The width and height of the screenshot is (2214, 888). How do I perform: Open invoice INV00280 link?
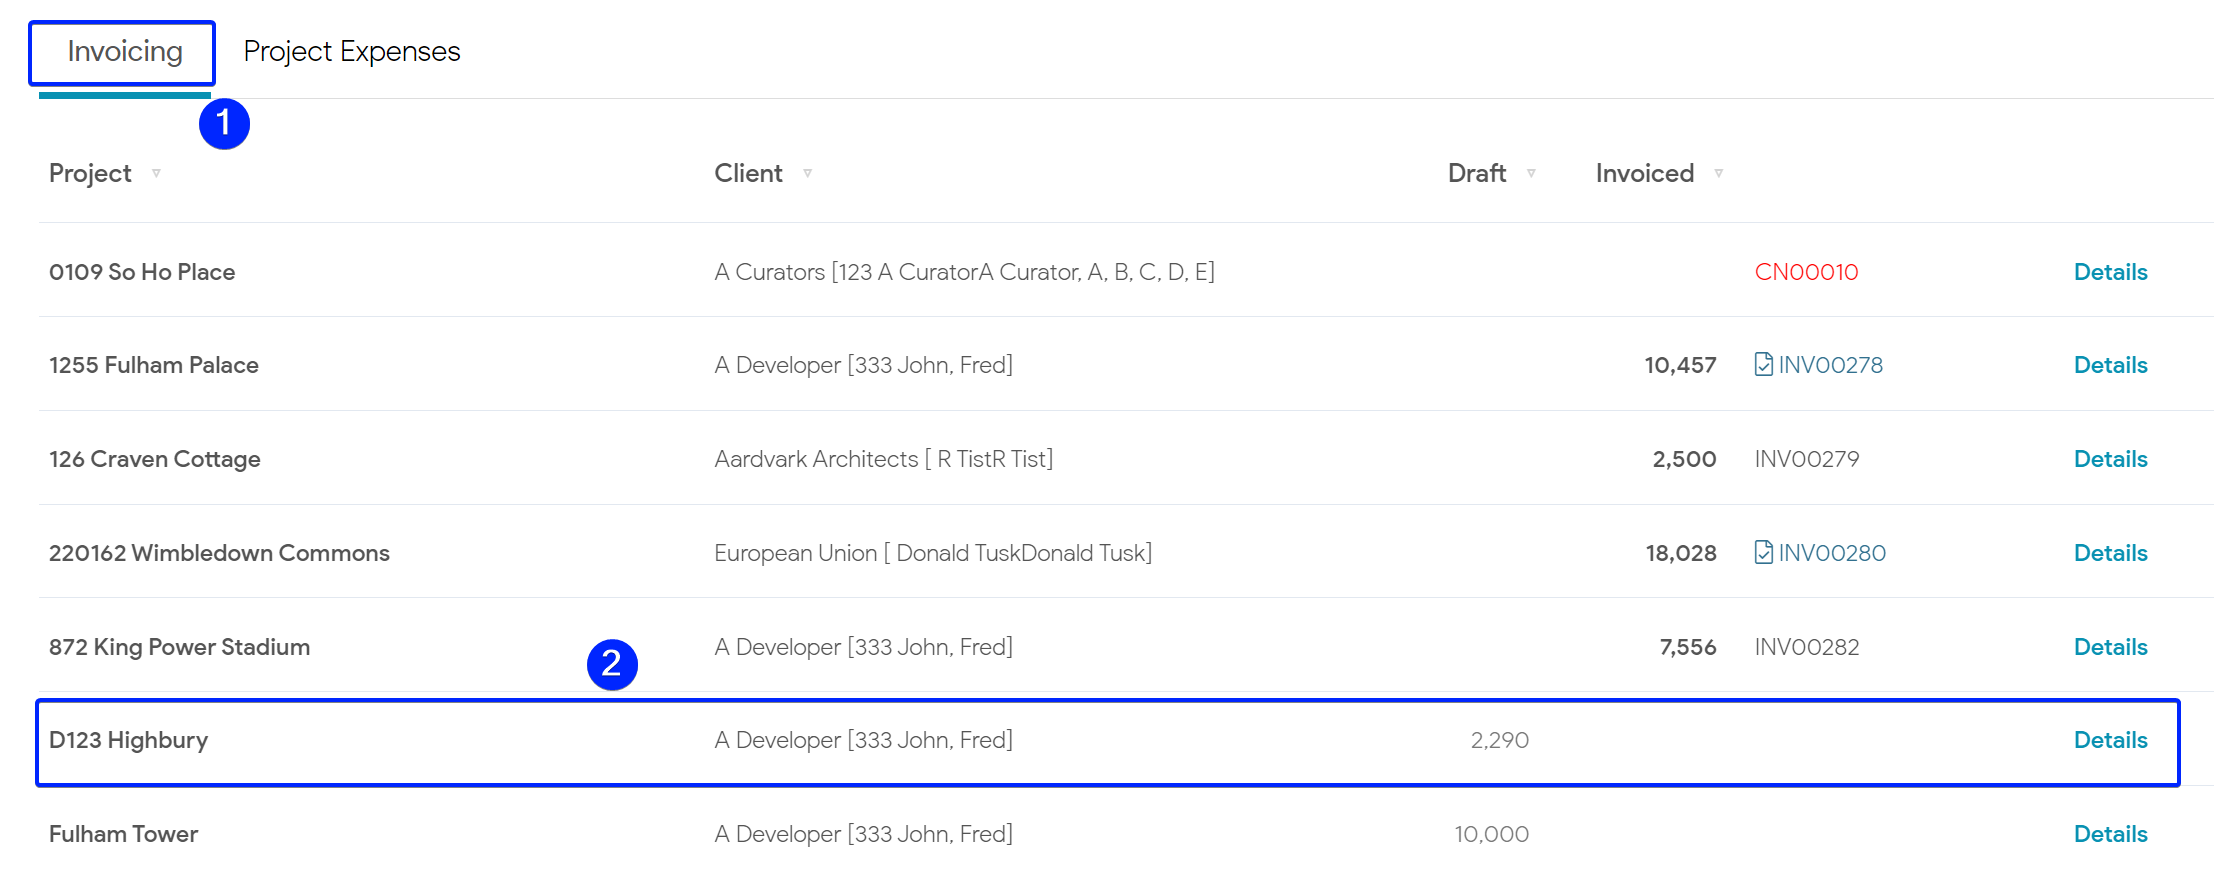[1832, 553]
